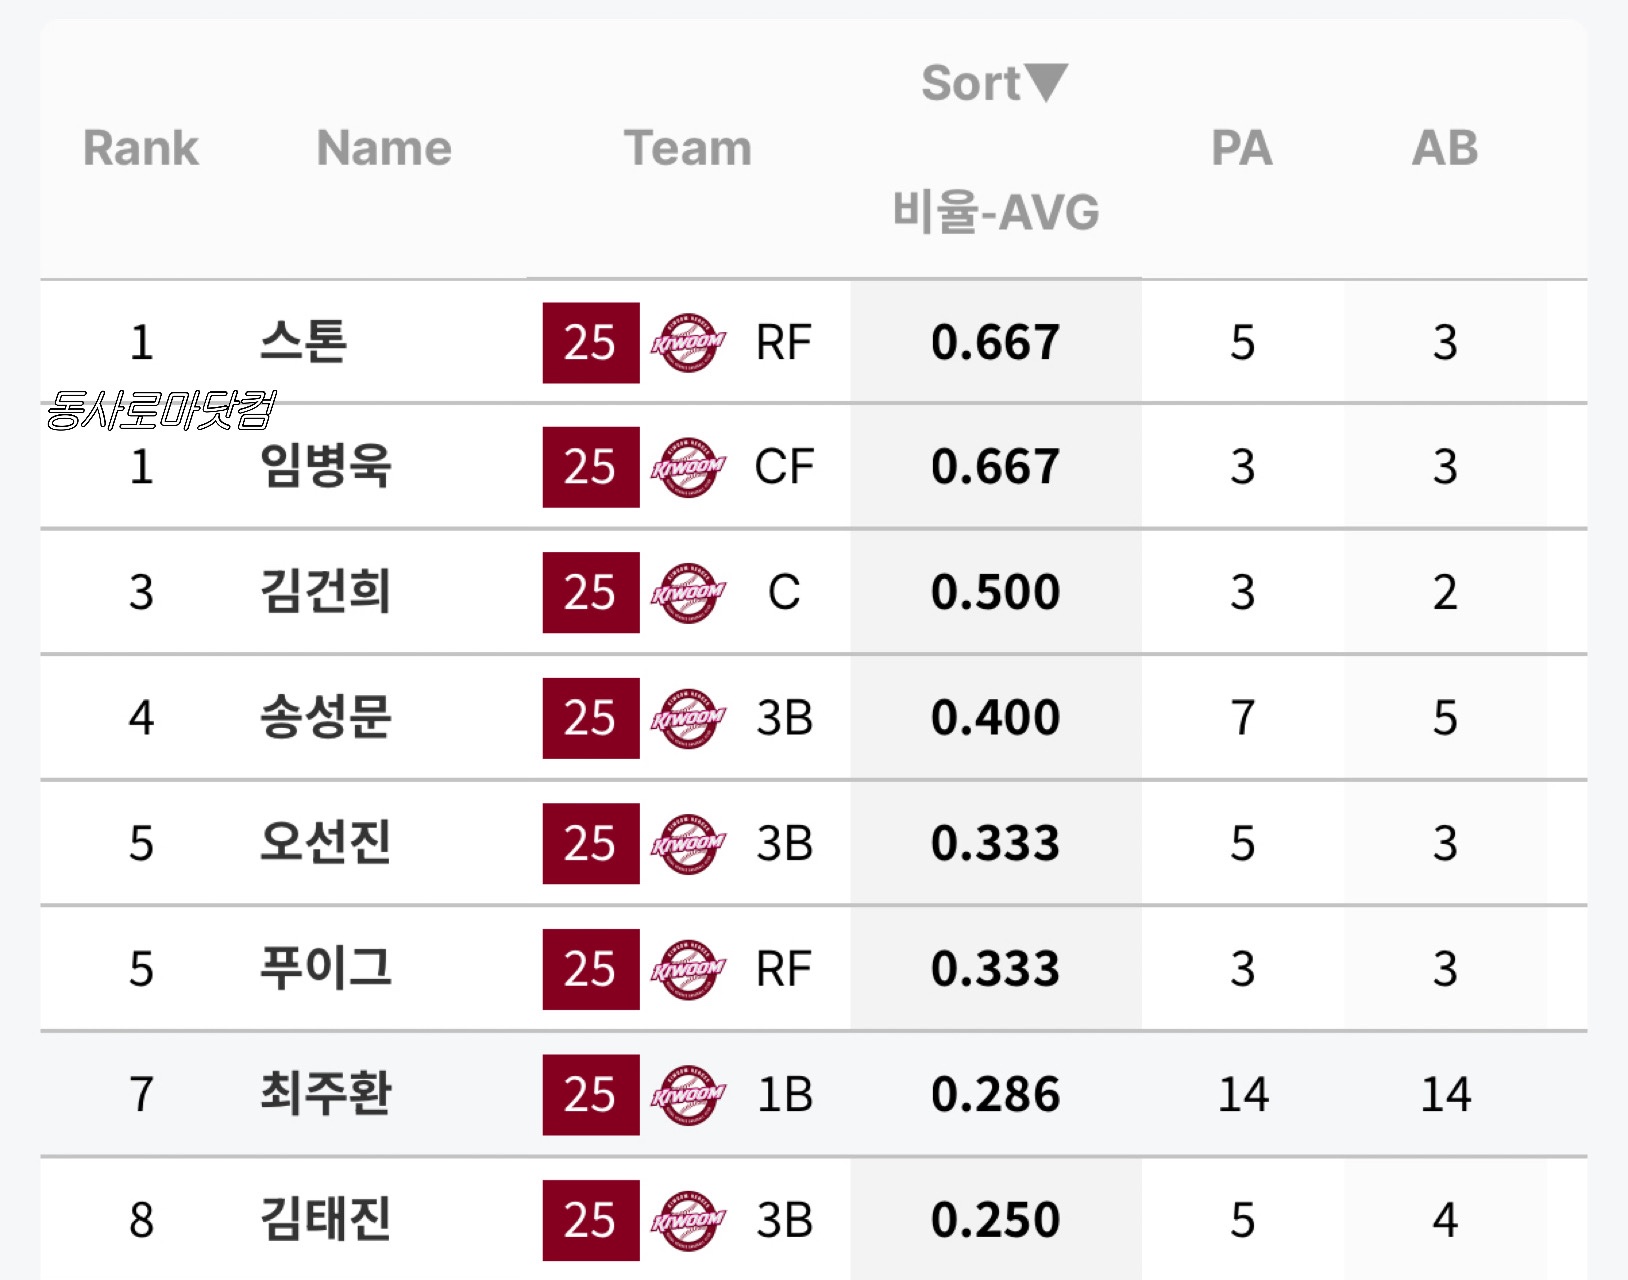Click the Name column header
This screenshot has height=1280, width=1628.
click(384, 148)
